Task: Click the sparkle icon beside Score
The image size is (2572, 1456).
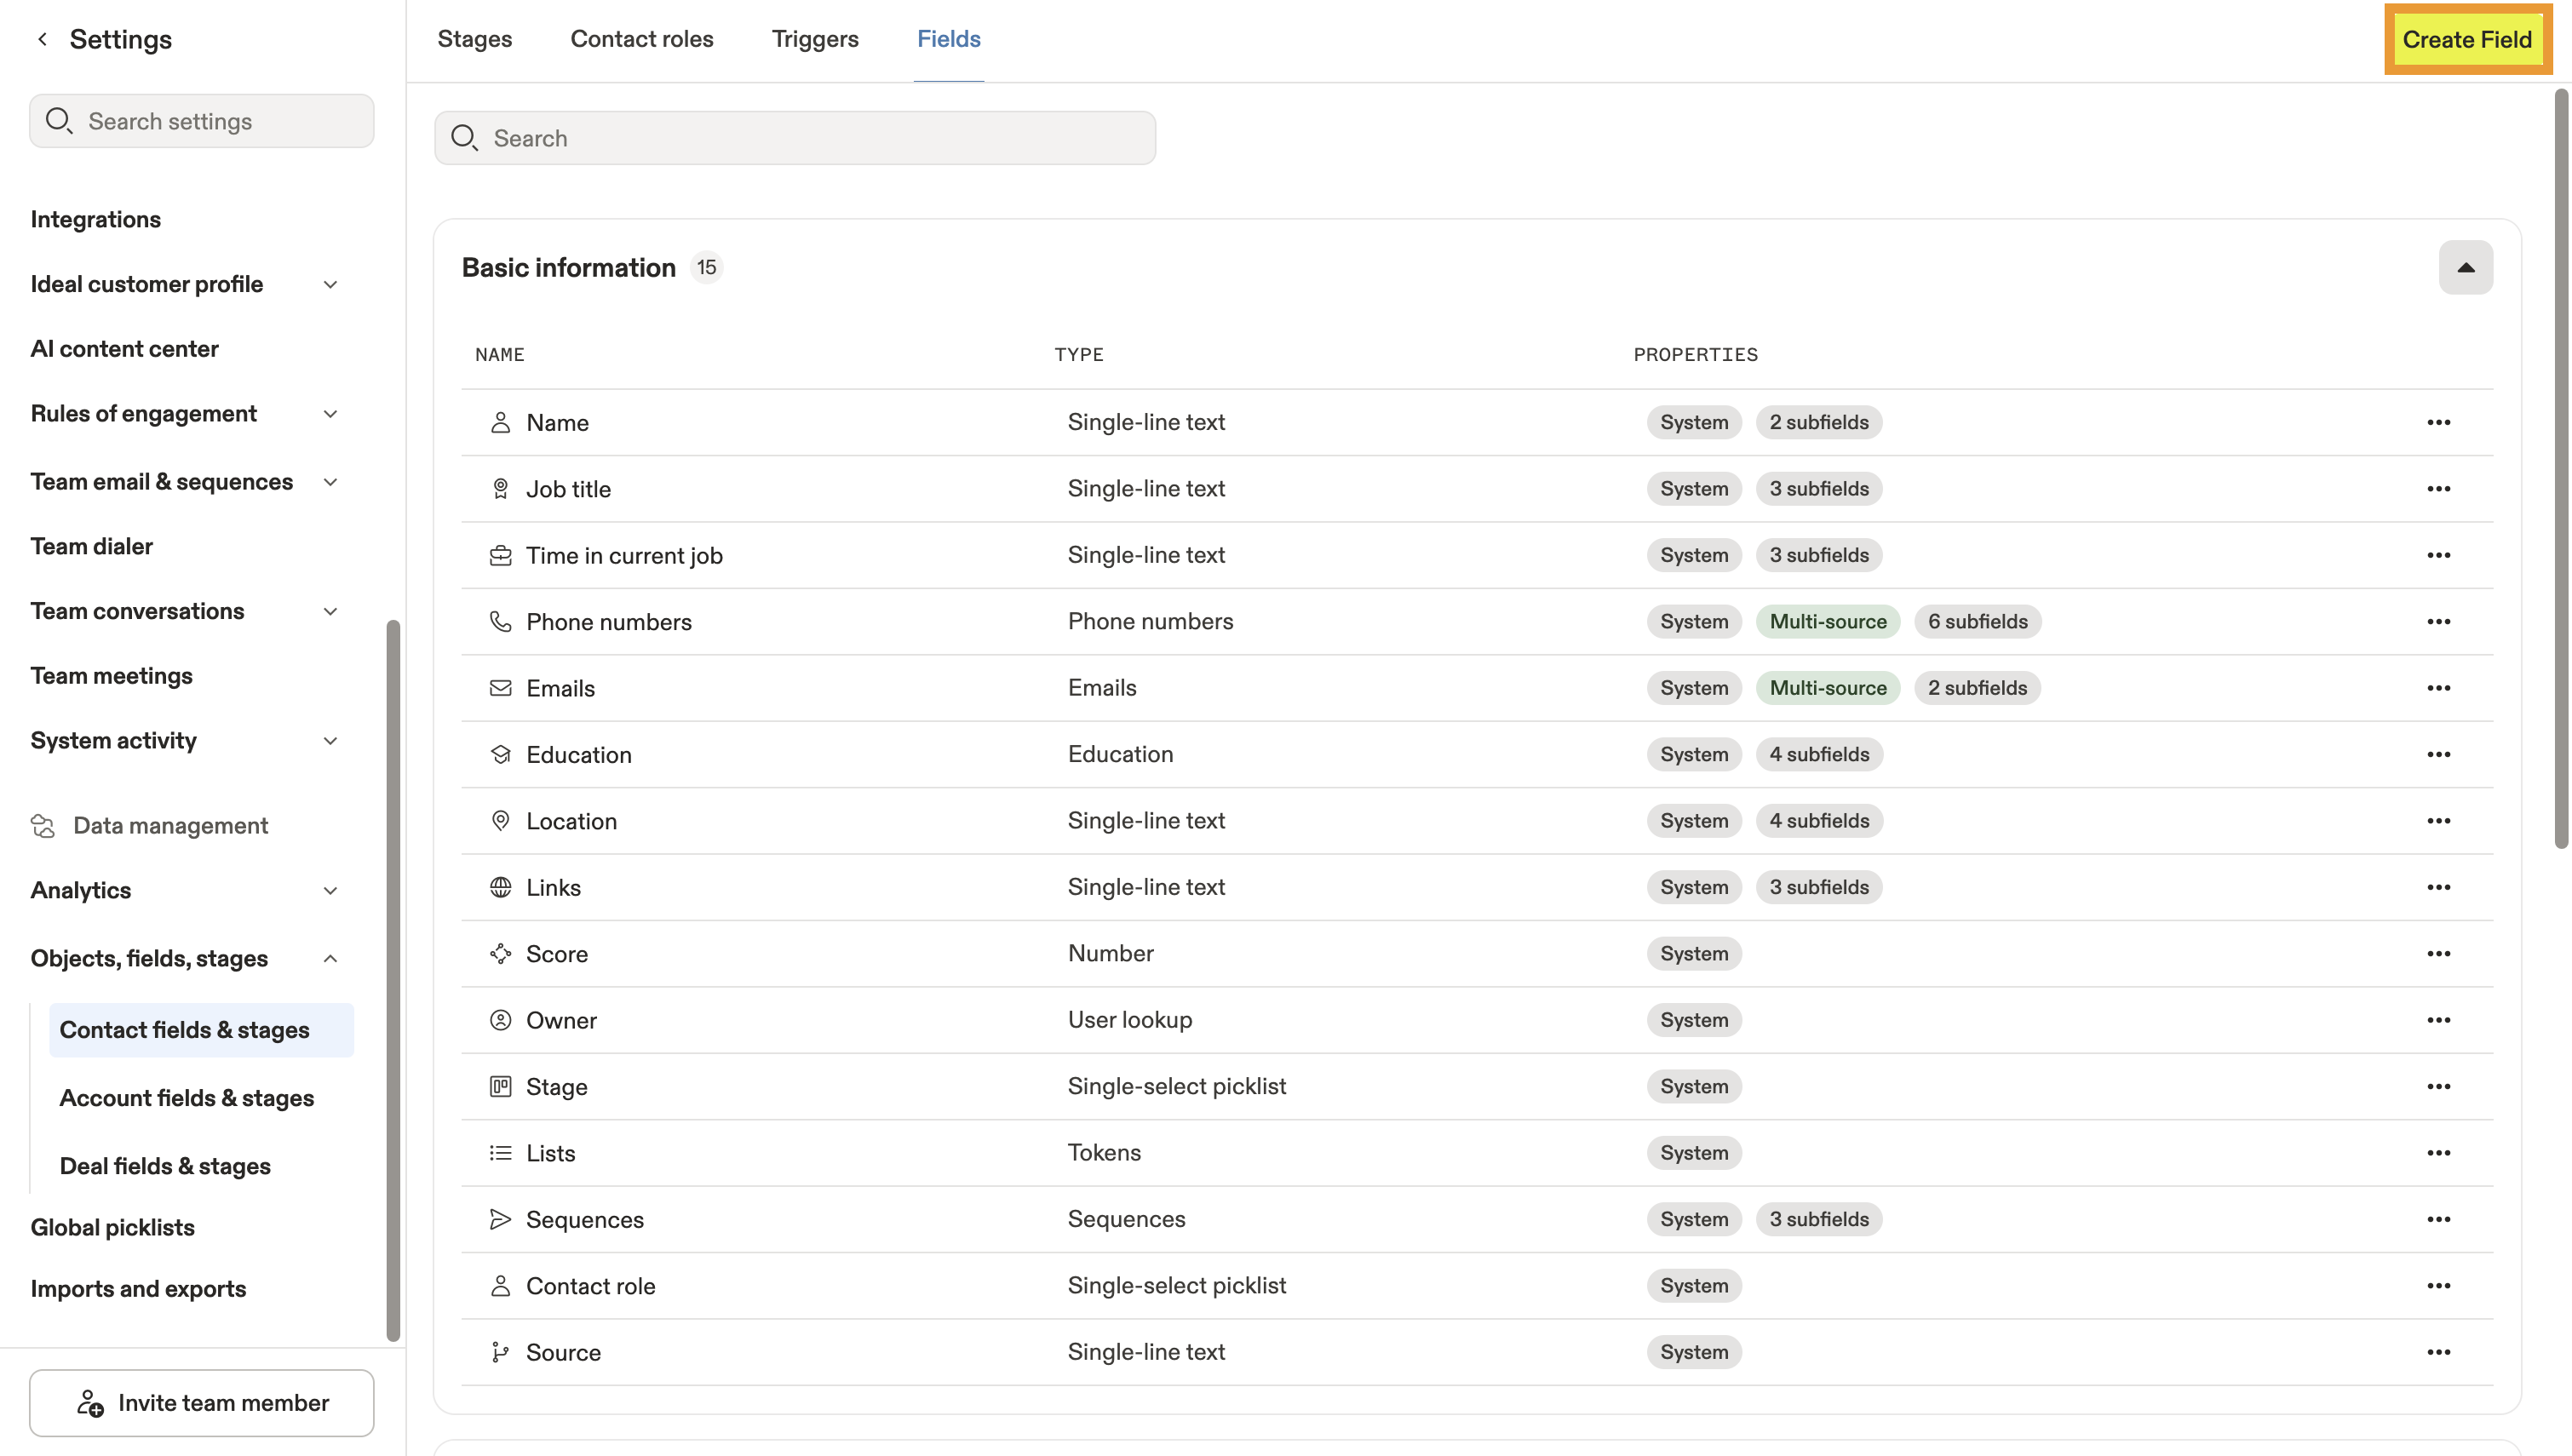Action: tap(500, 953)
